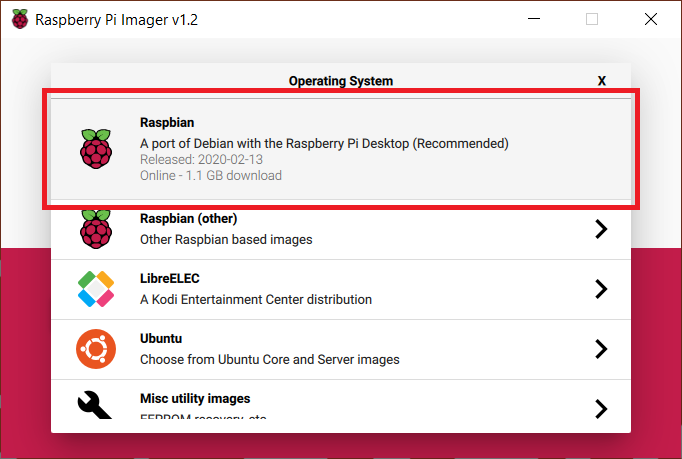The height and width of the screenshot is (459, 682).
Task: Select the Raspbian raspberry icon
Action: (96, 149)
